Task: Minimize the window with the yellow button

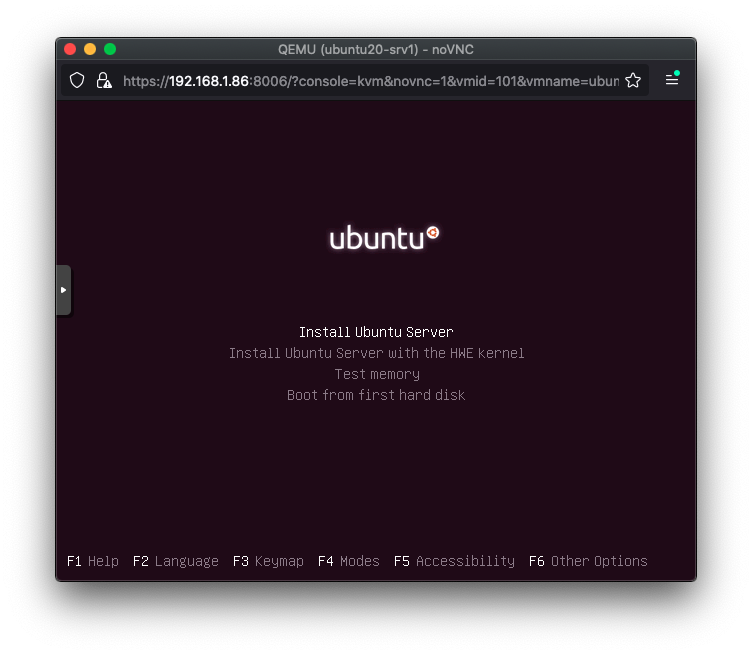Action: pos(90,49)
